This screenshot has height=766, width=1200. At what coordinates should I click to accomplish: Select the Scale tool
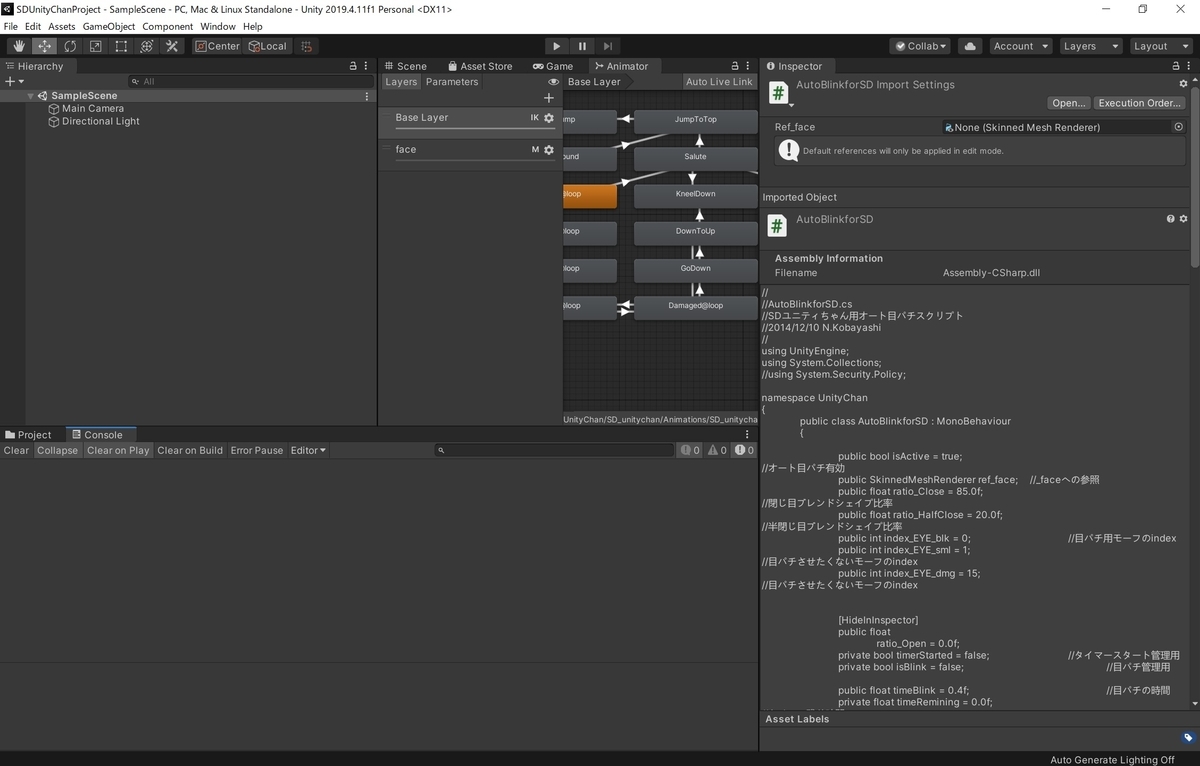95,46
